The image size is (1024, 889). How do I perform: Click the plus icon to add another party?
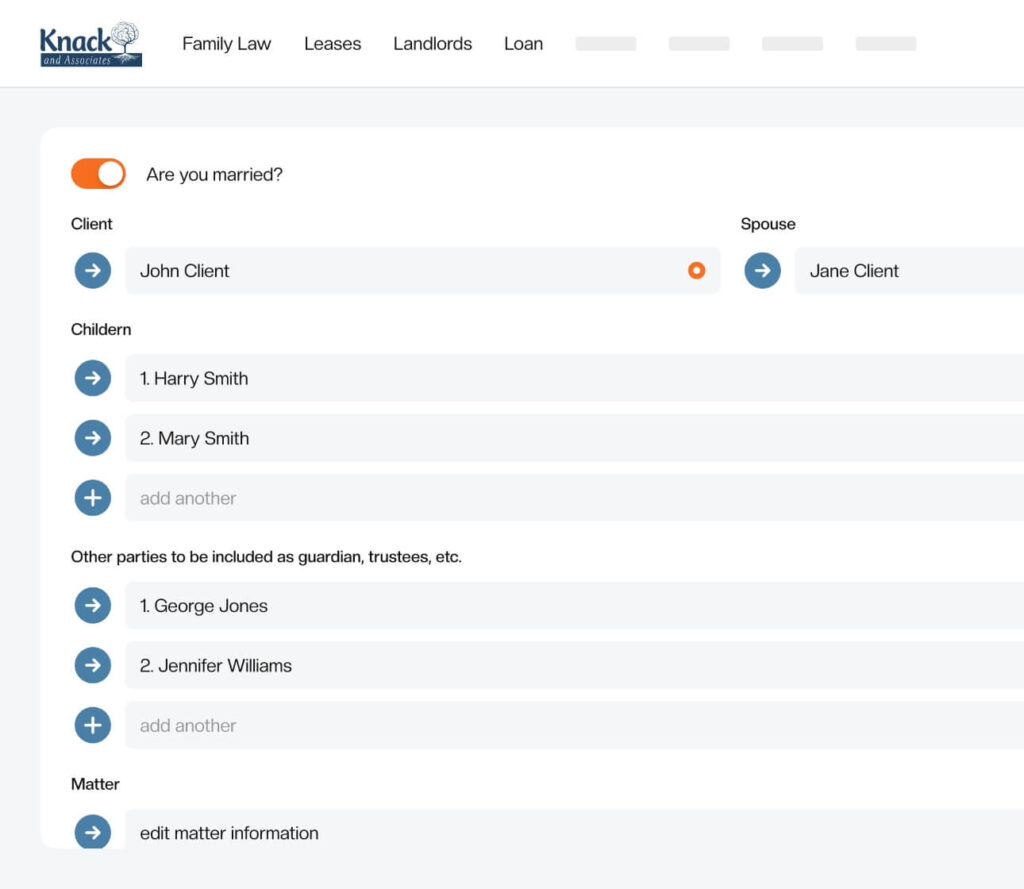pyautogui.click(x=92, y=725)
